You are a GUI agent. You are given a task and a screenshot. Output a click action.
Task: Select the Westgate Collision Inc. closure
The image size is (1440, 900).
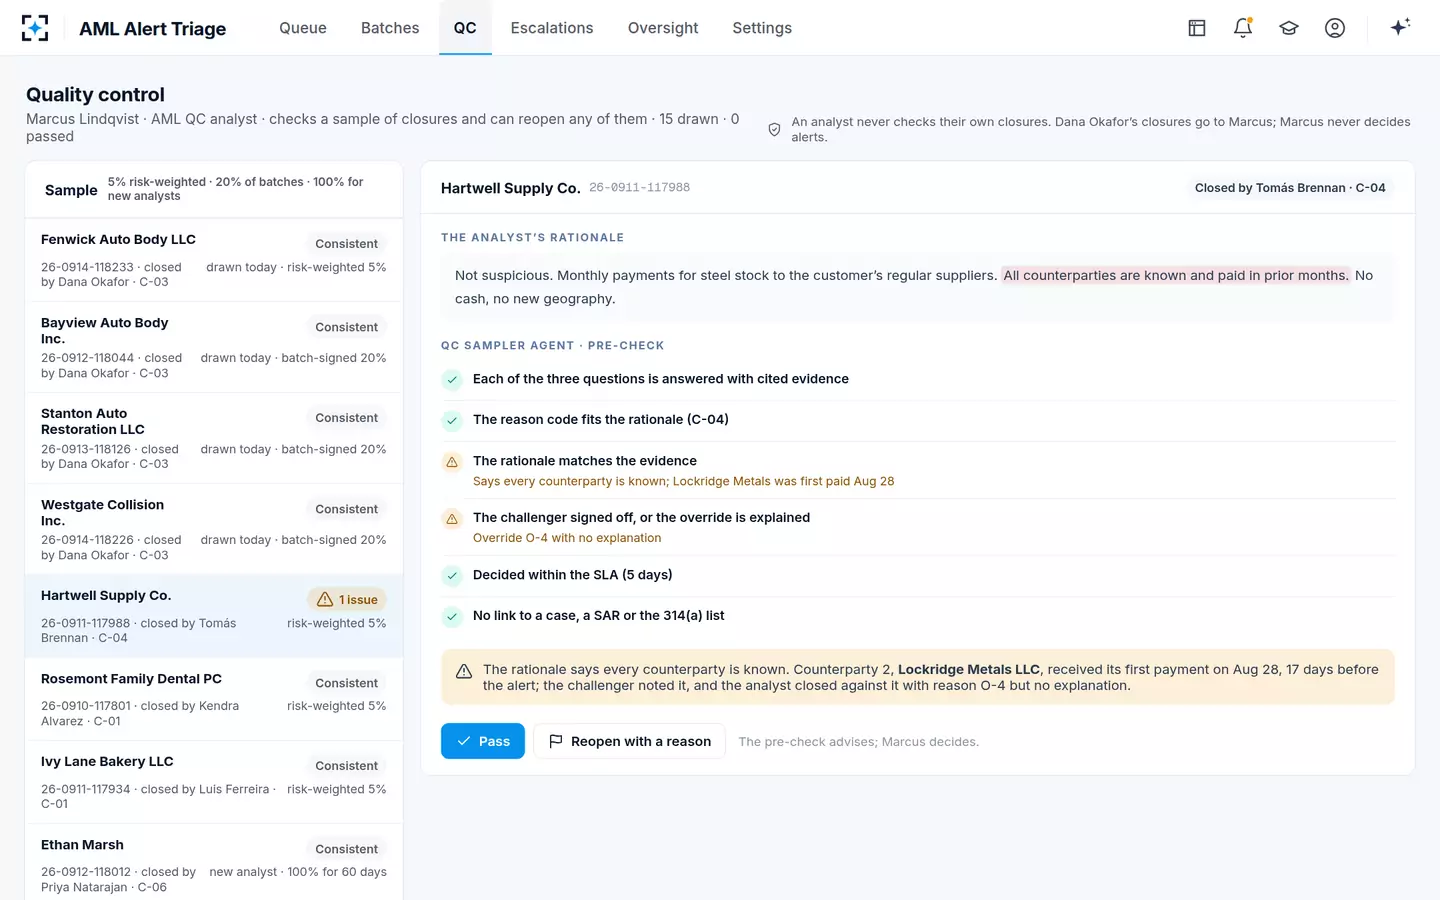pos(214,529)
